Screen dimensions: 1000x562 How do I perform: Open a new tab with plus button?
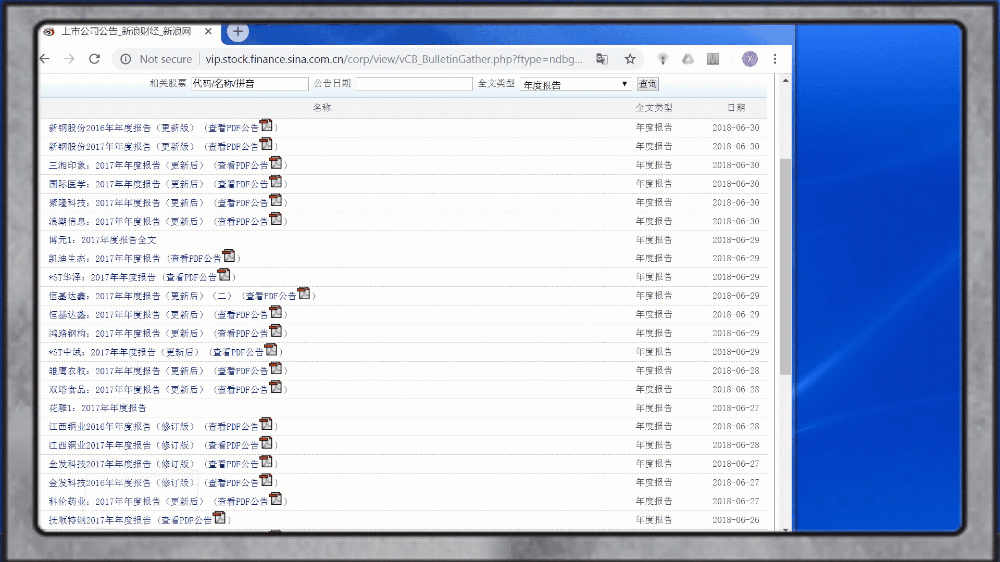pos(238,31)
